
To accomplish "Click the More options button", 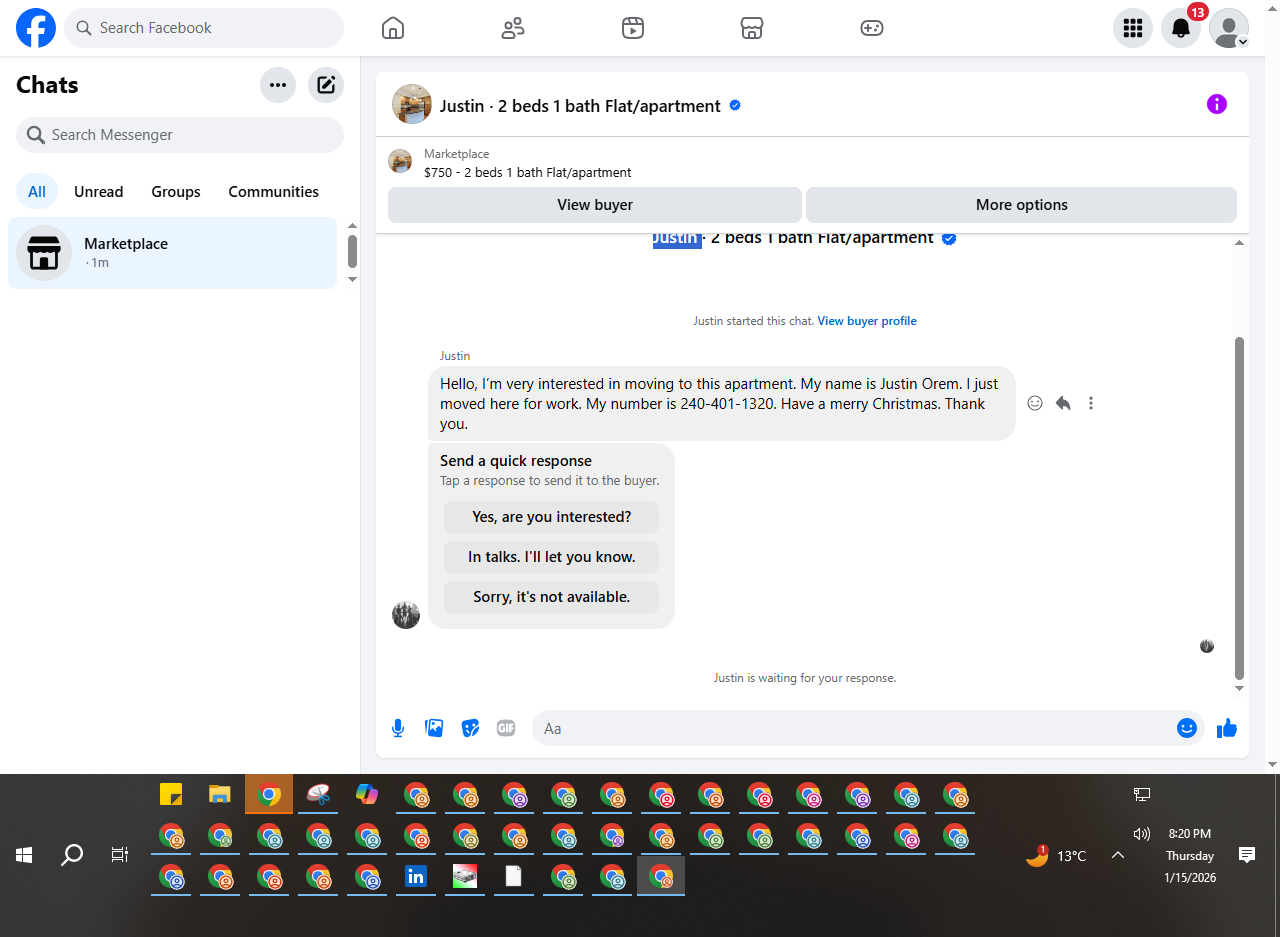I will click(x=1022, y=205).
